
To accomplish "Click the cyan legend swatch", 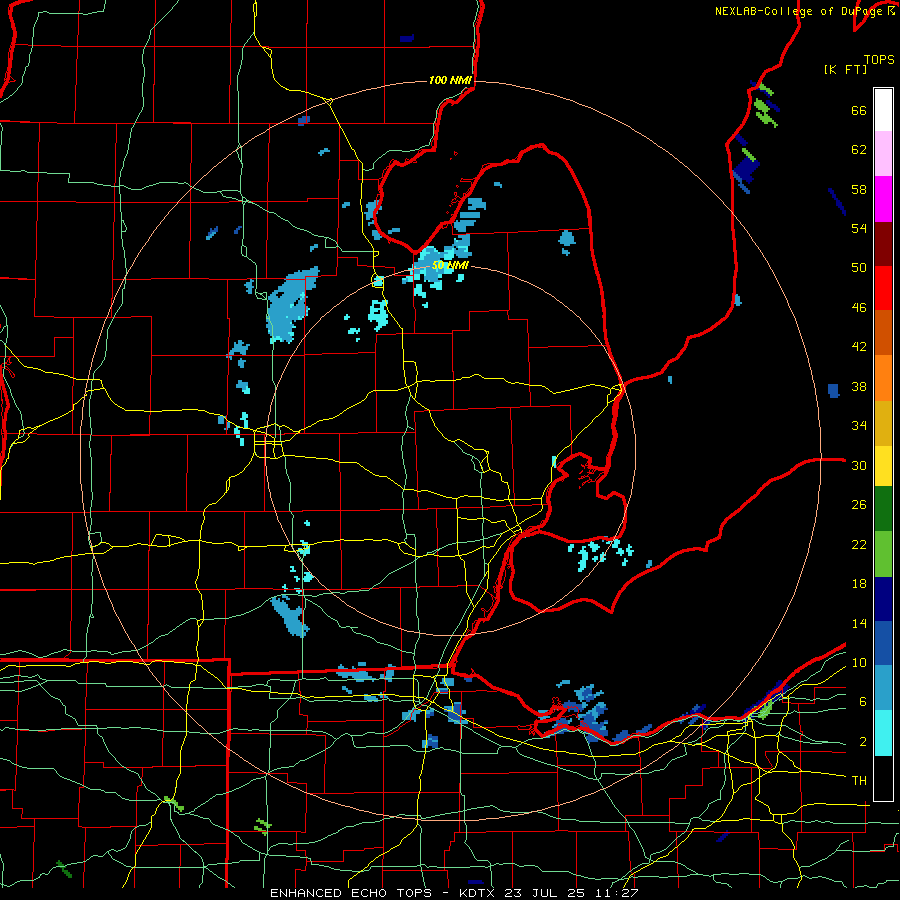I will click(883, 733).
